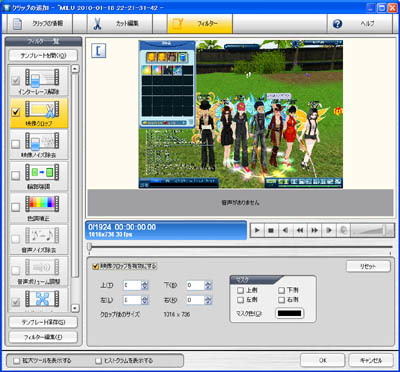
Task: Click the テンプレート保存 button
Action: coord(43,322)
